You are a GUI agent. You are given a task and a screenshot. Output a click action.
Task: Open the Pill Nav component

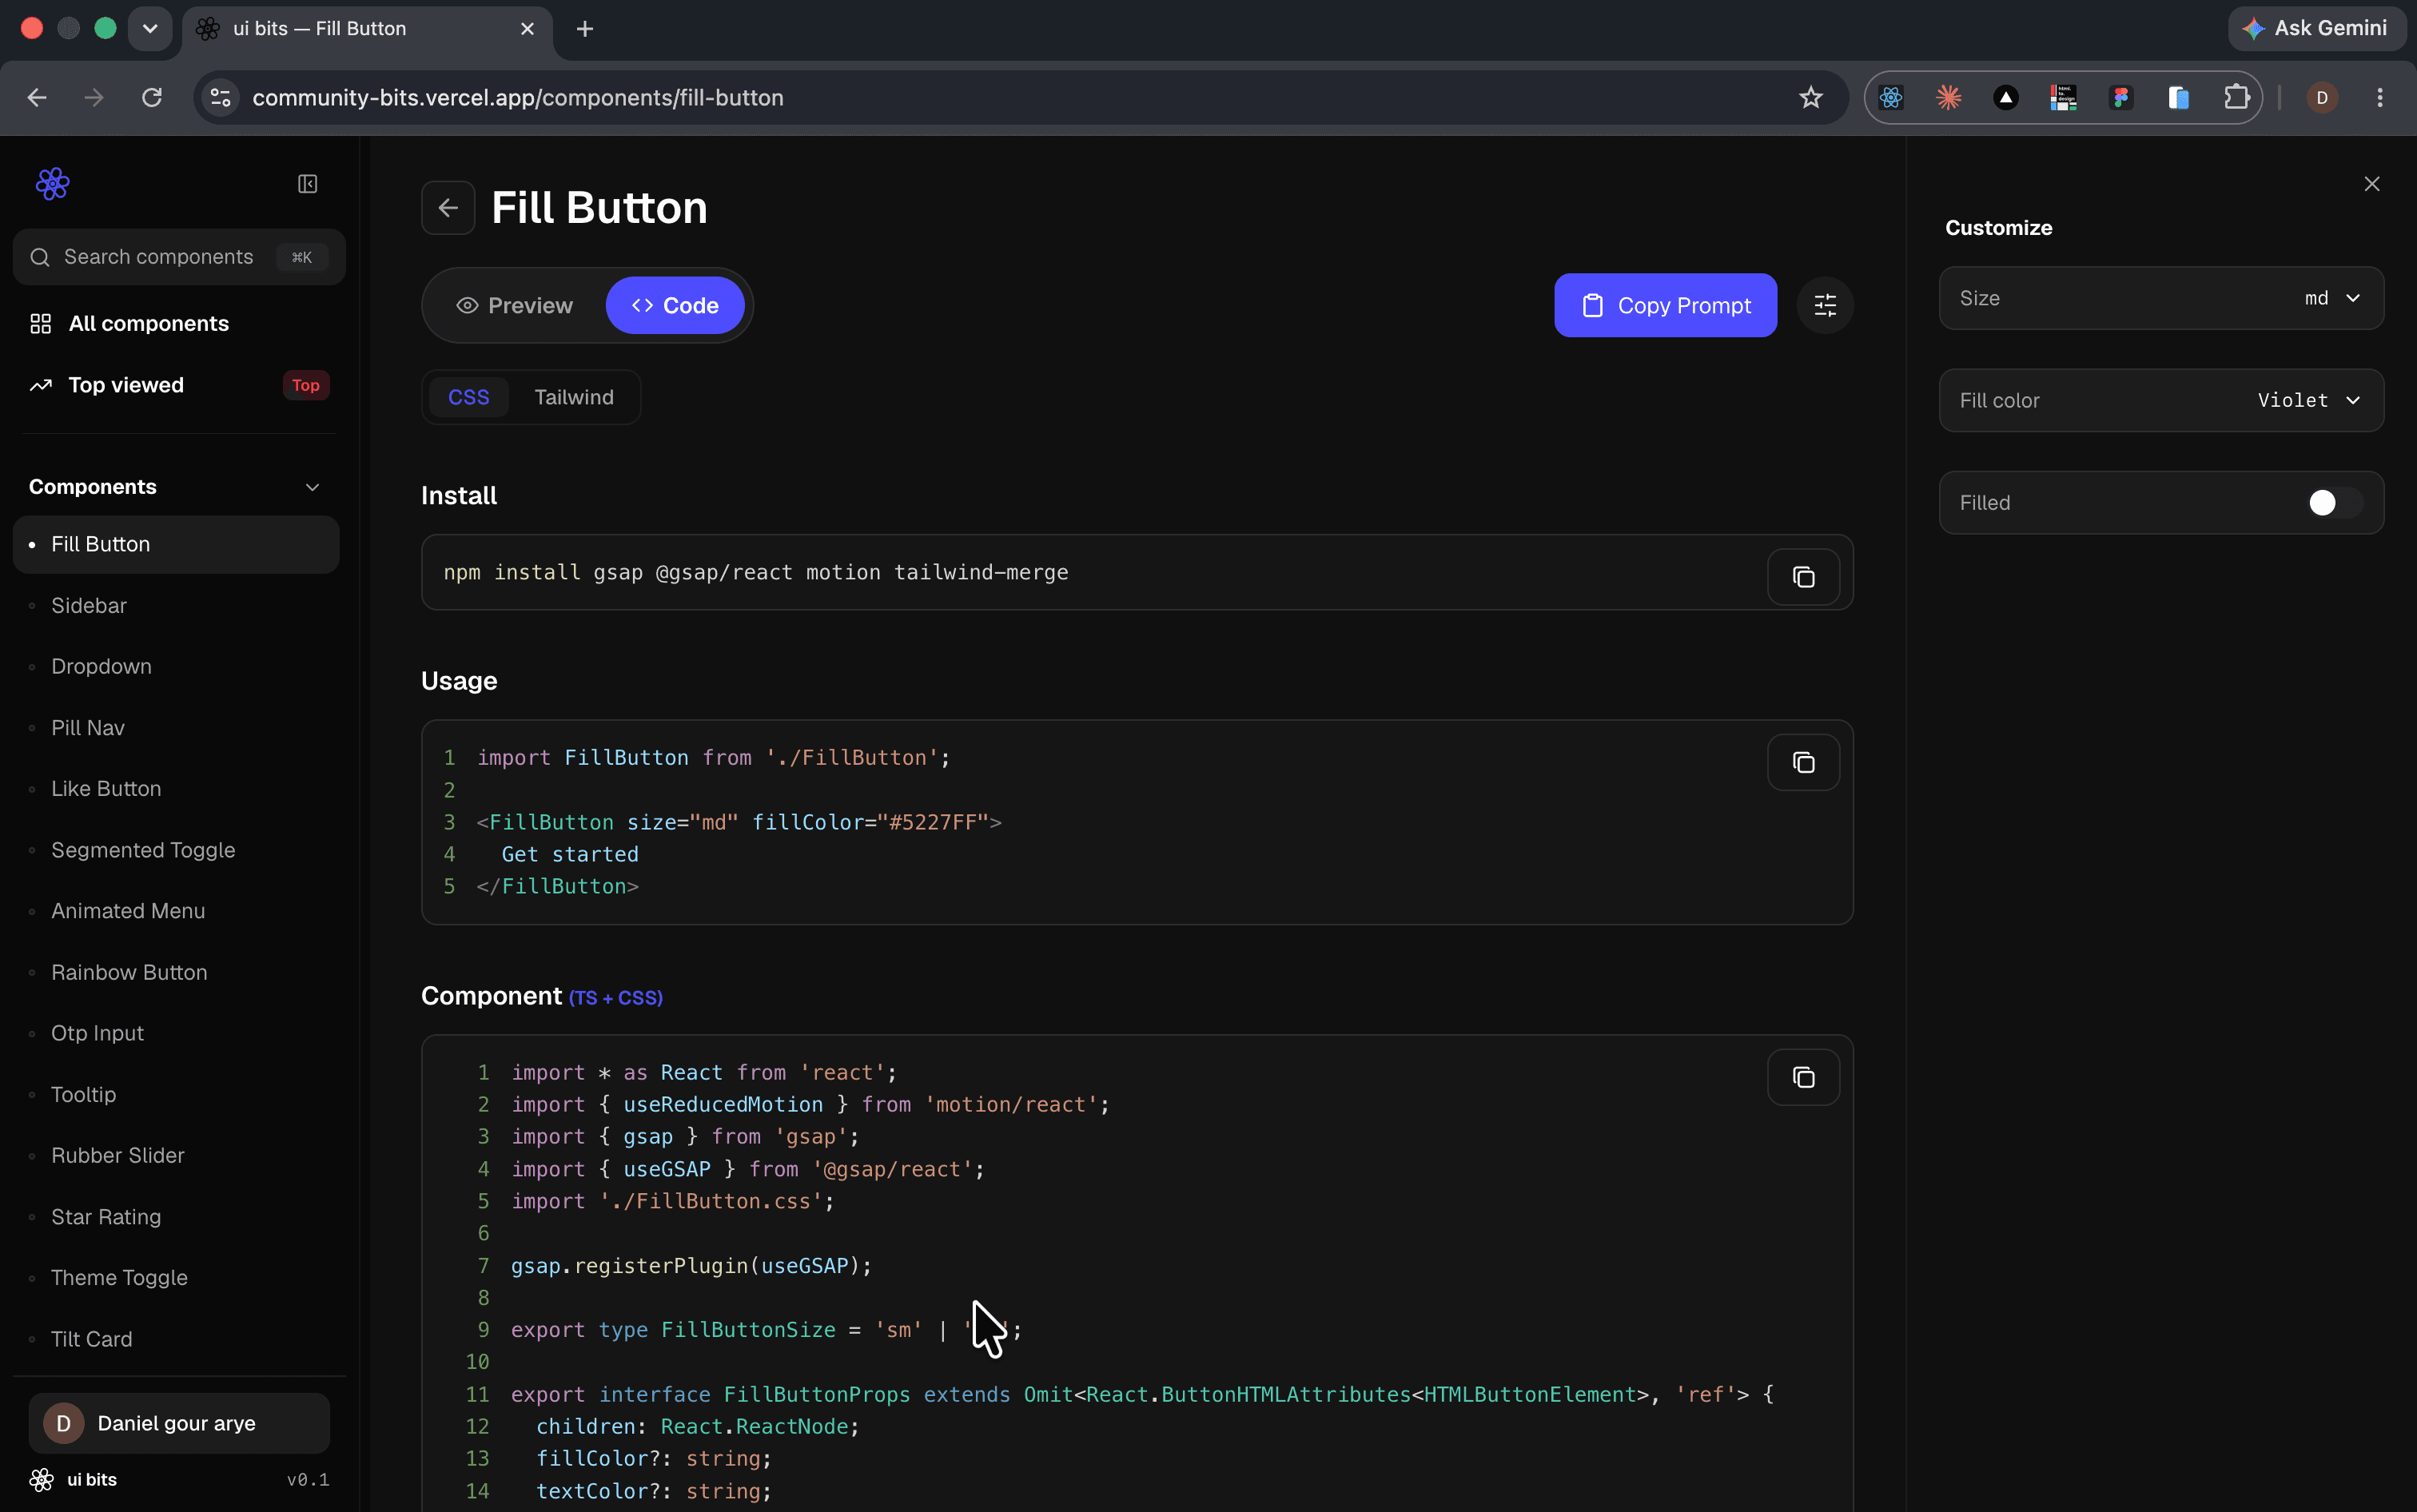tap(176, 728)
